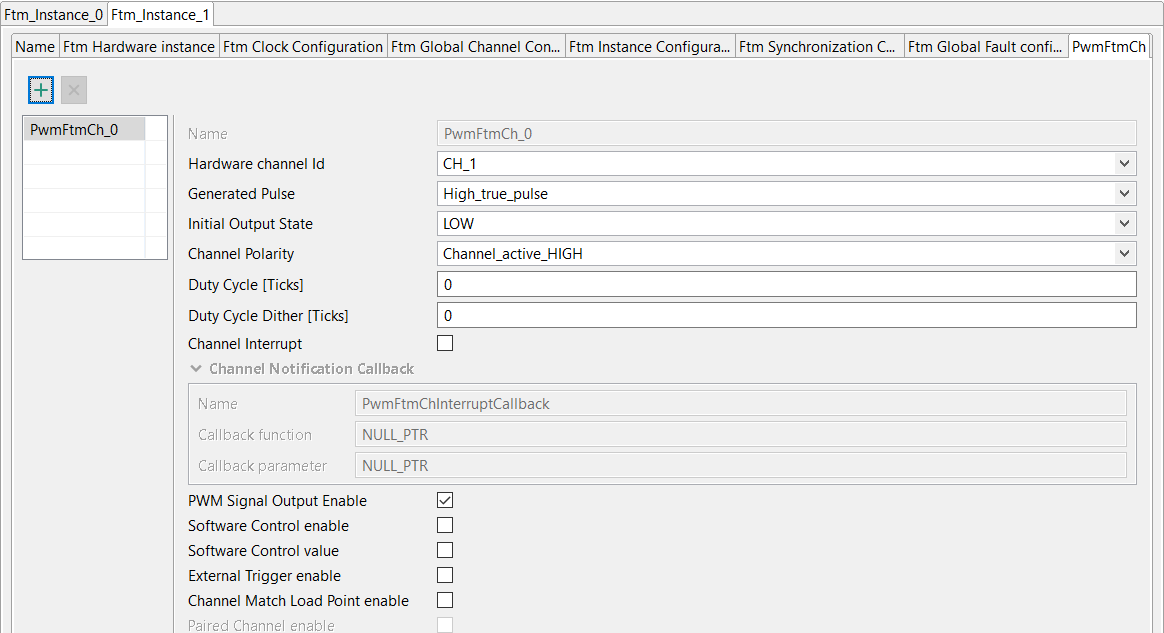Open the Ftm Global Fault configuration tab
The width and height of the screenshot is (1164, 633).
pyautogui.click(x=984, y=46)
